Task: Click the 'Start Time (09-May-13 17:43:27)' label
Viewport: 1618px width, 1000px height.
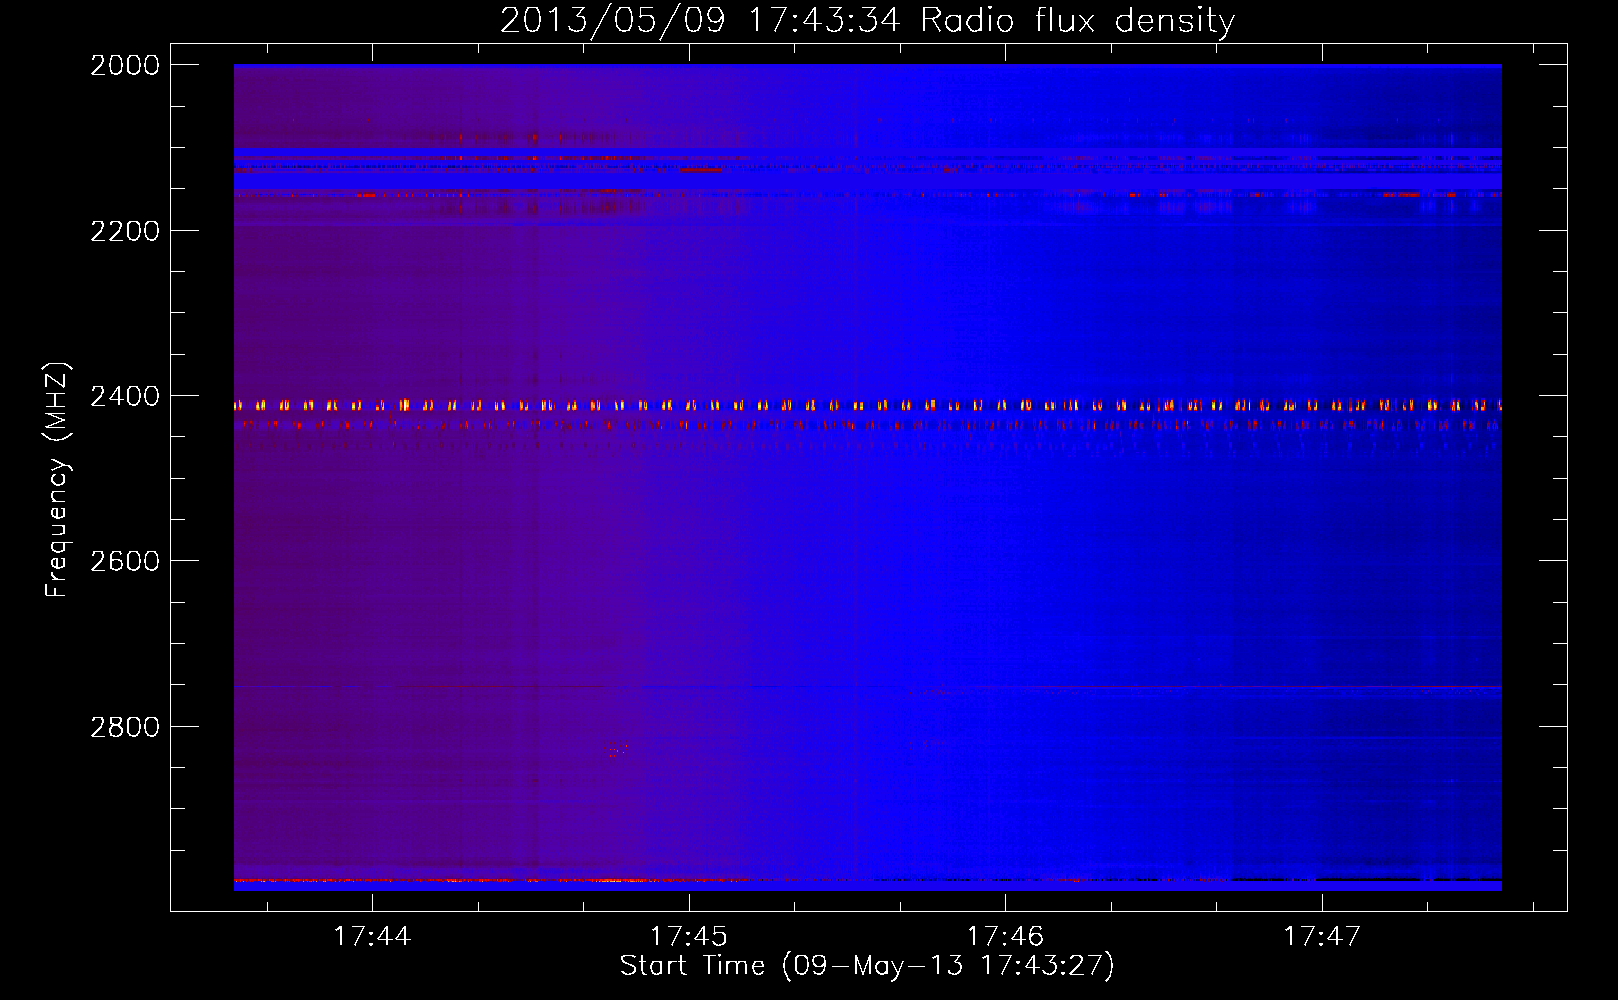Action: pyautogui.click(x=867, y=965)
